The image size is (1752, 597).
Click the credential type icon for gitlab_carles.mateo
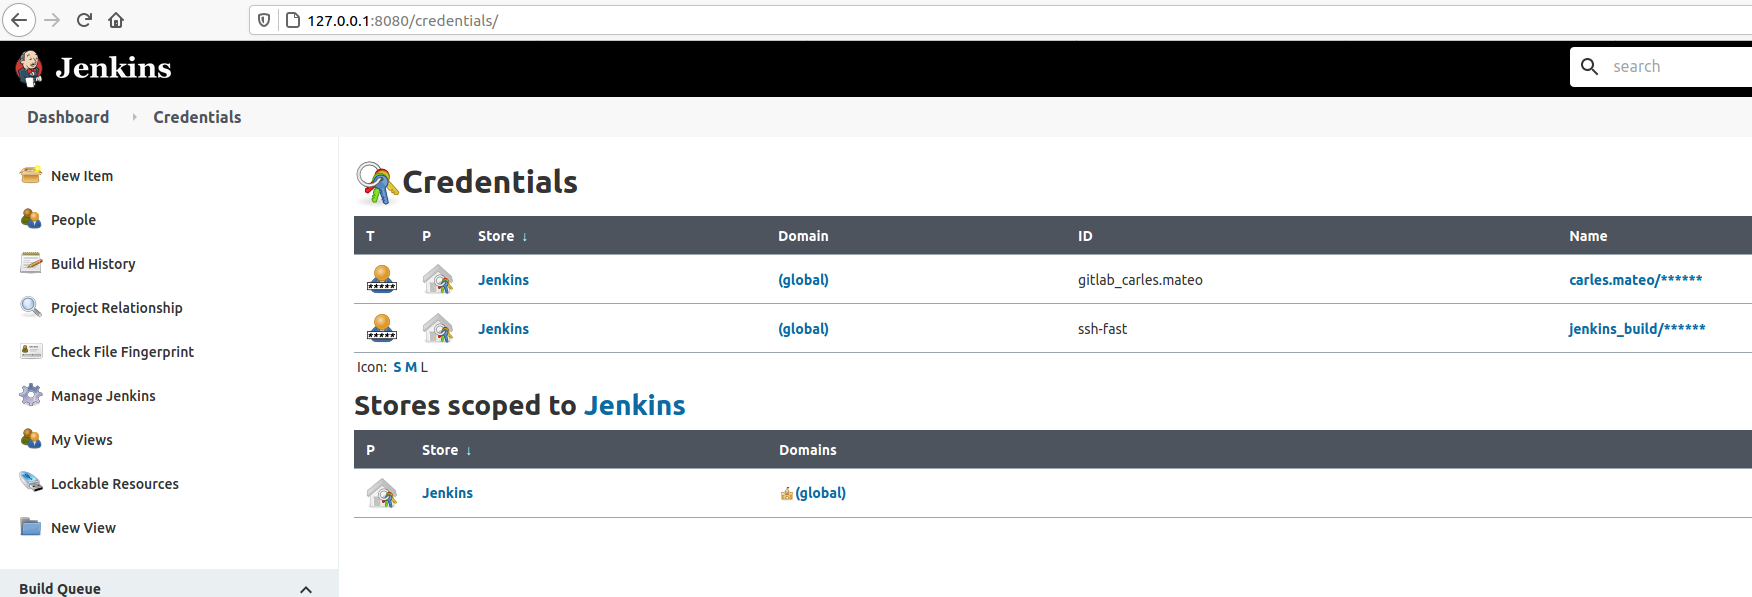pyautogui.click(x=382, y=279)
